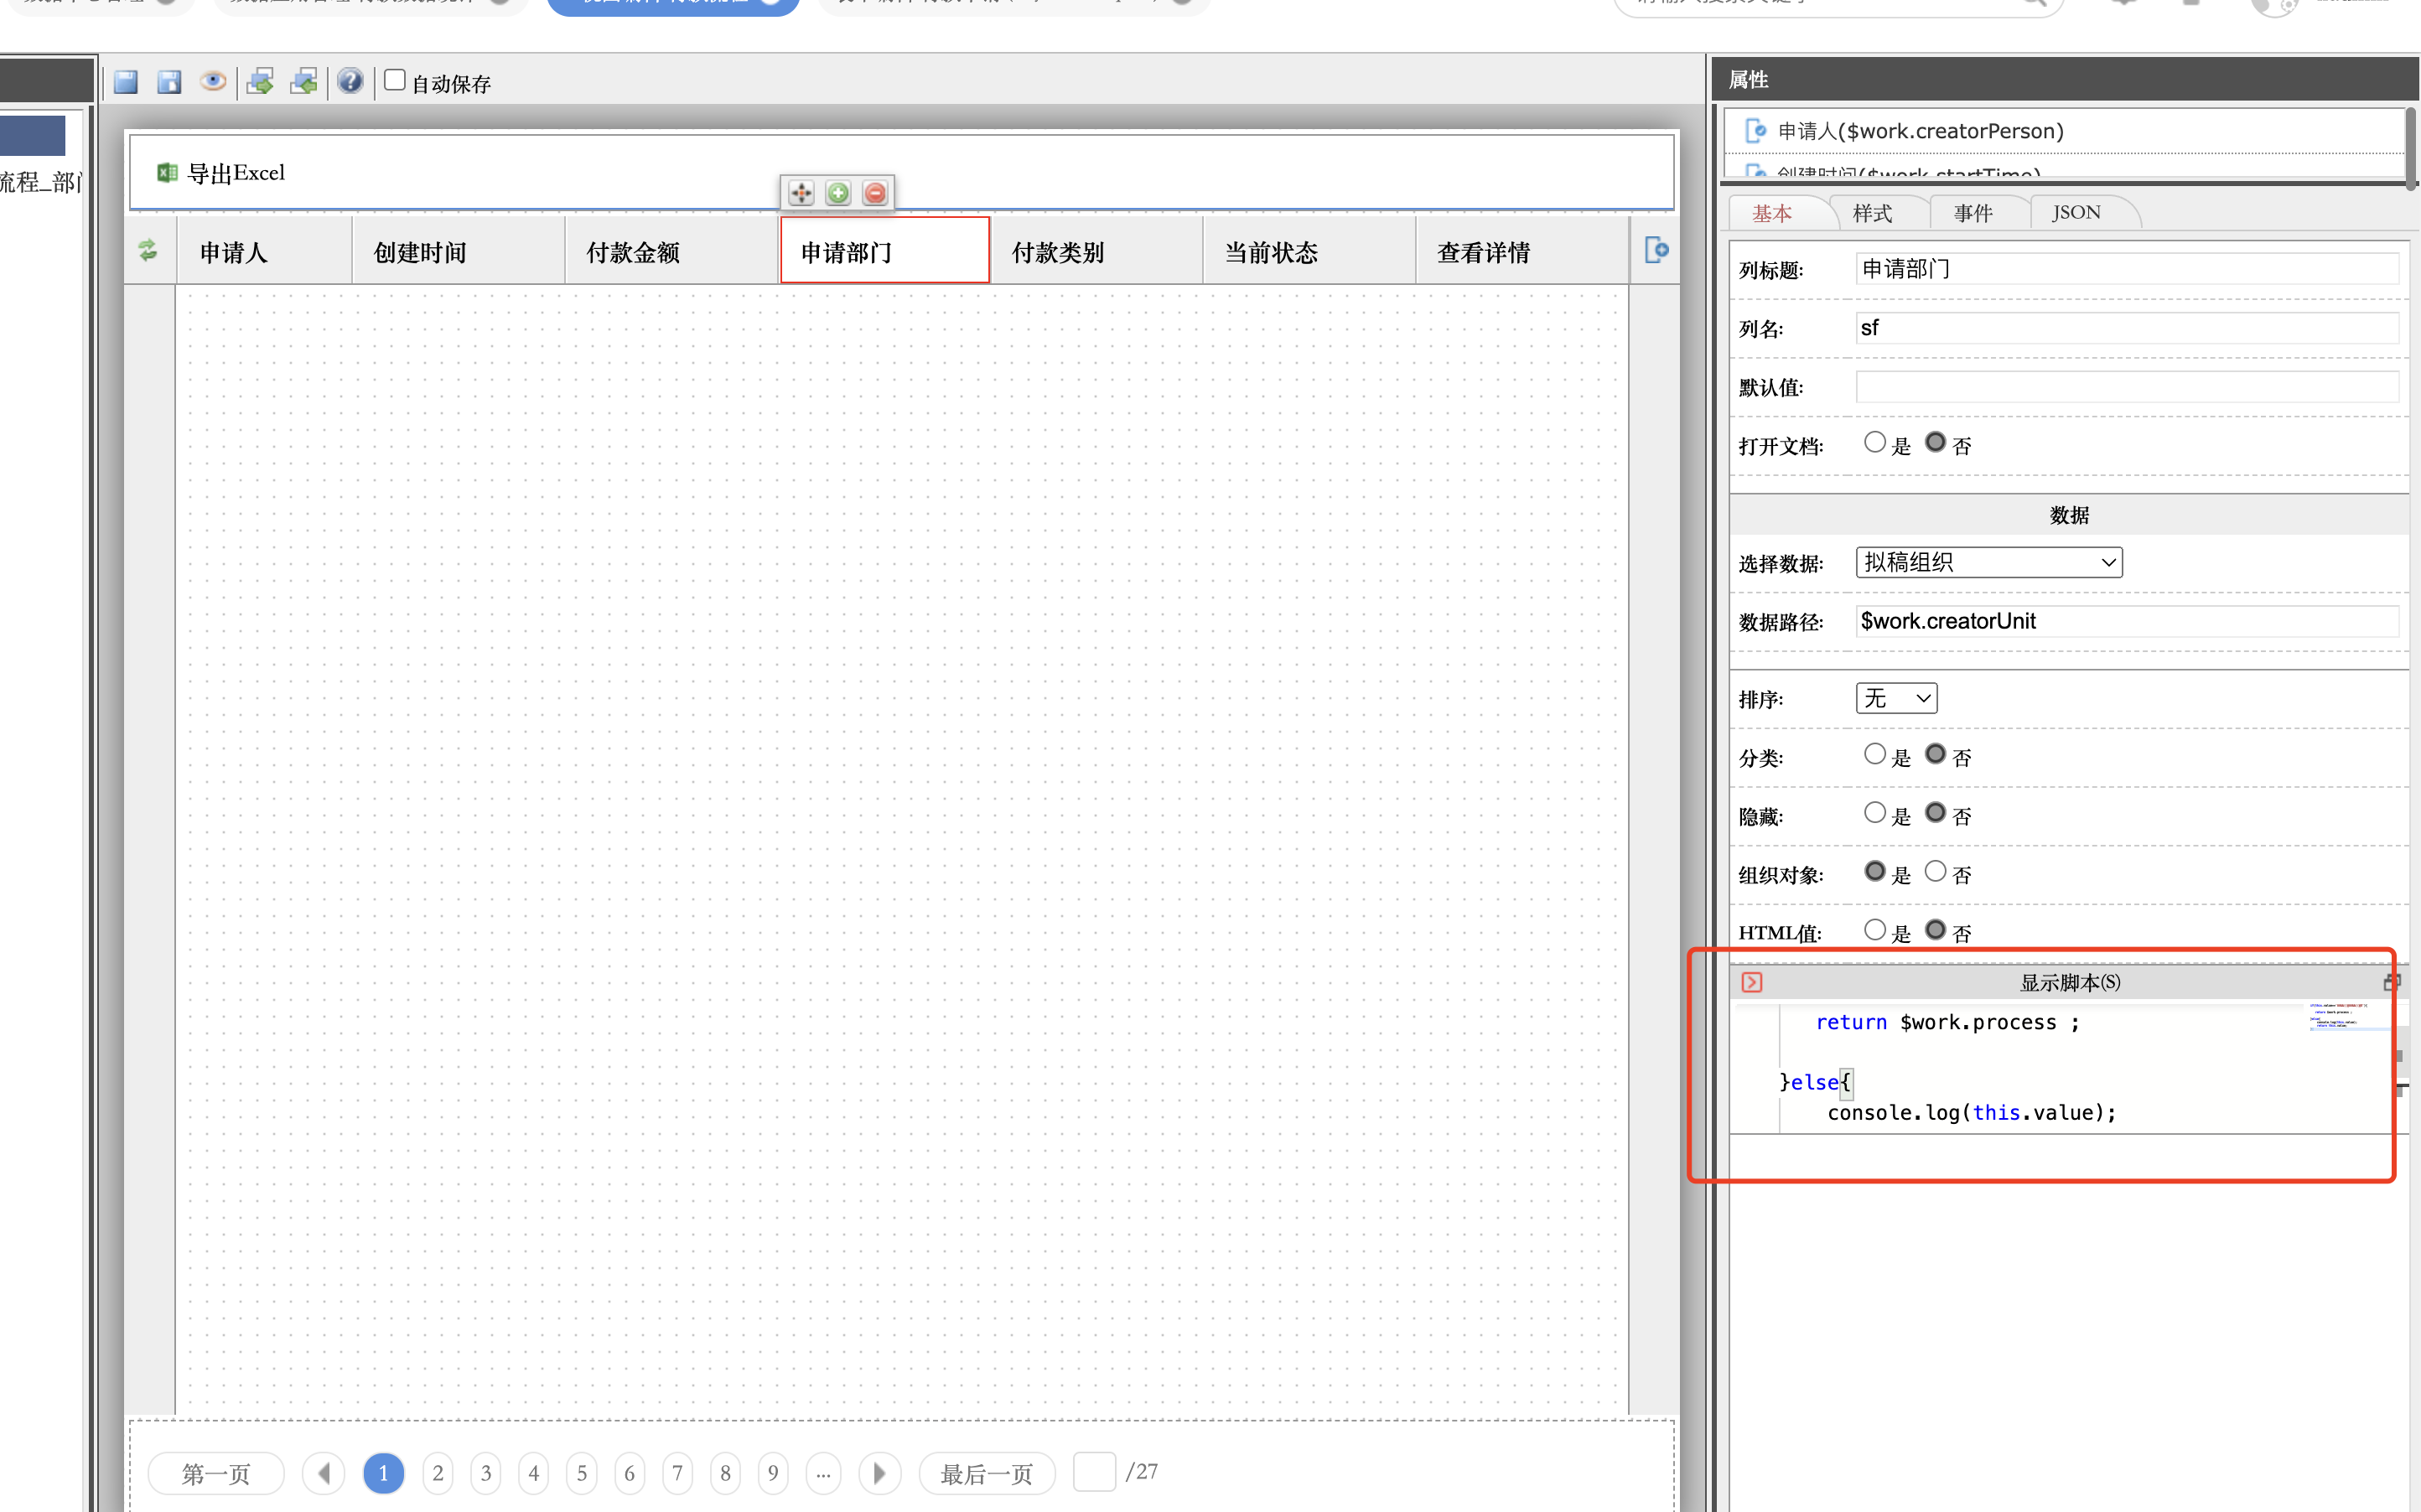This screenshot has width=2421, height=1512.
Task: Click the eye preview icon in toolbar
Action: point(212,81)
